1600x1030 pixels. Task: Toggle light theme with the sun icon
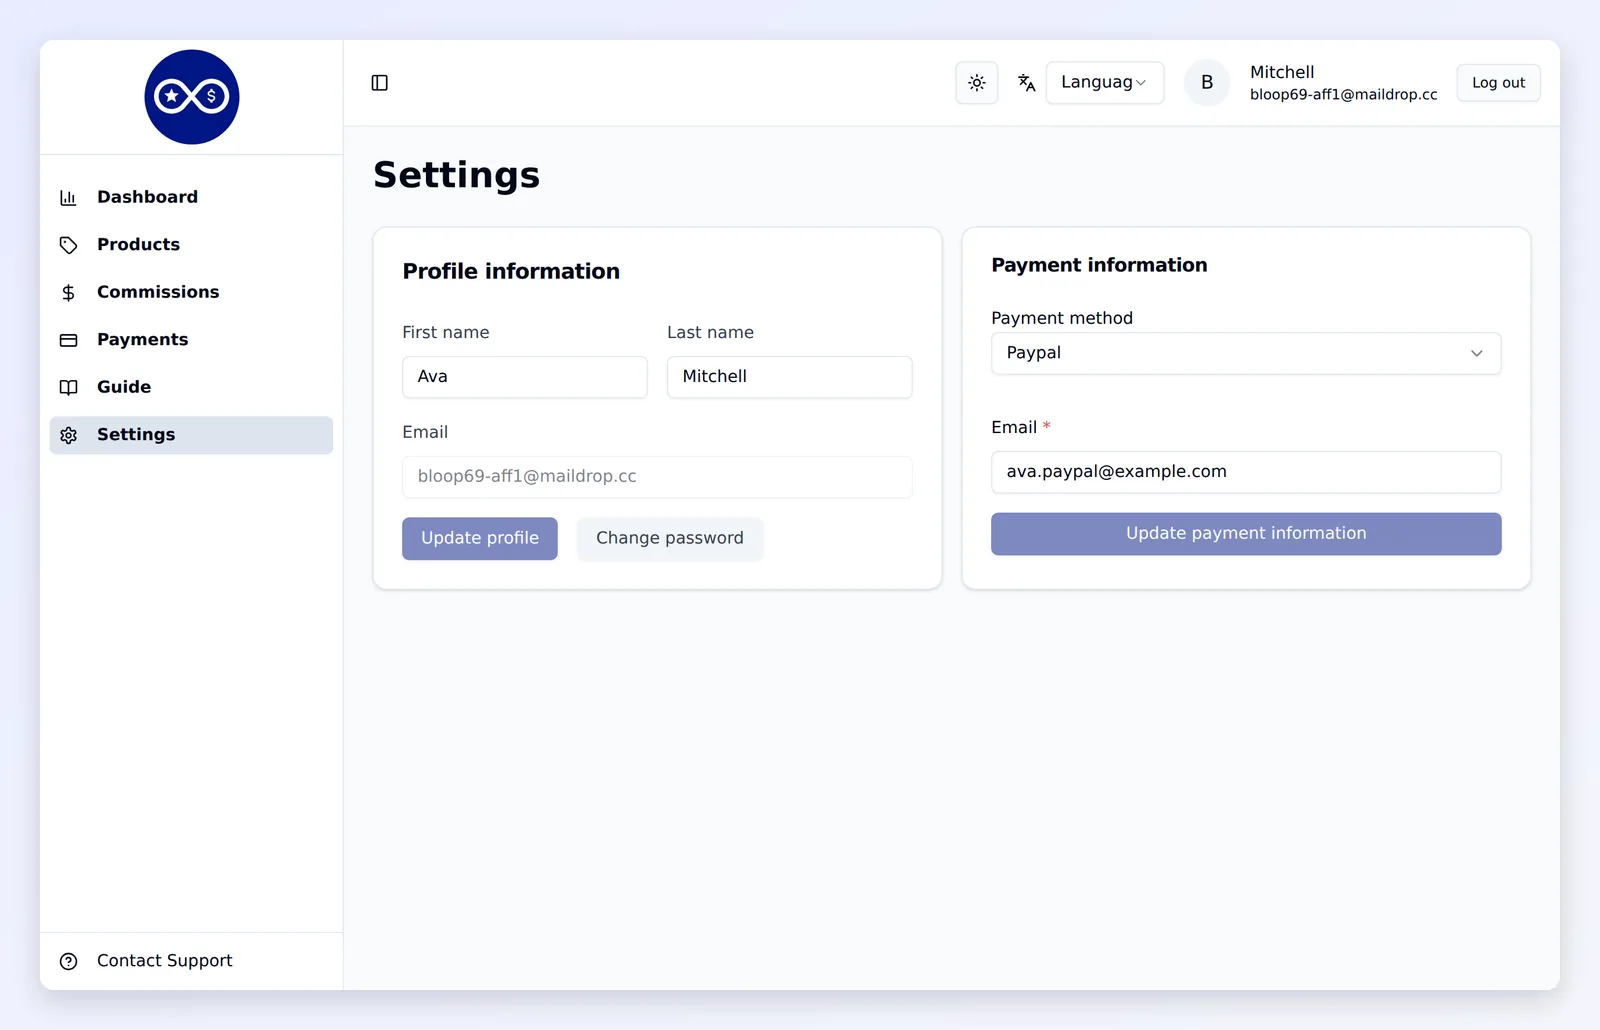(x=977, y=83)
